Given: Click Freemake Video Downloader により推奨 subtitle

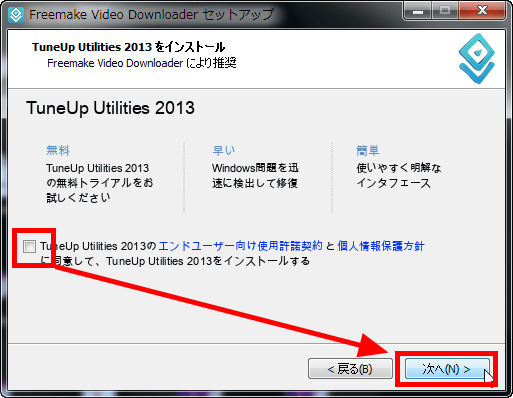Looking at the screenshot, I should coord(142,63).
